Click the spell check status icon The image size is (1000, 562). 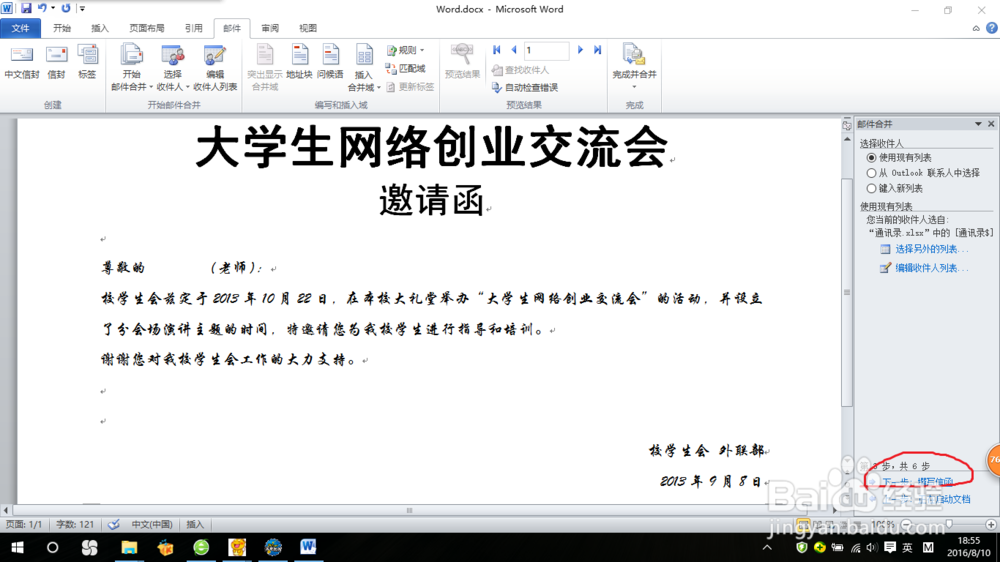pos(114,524)
